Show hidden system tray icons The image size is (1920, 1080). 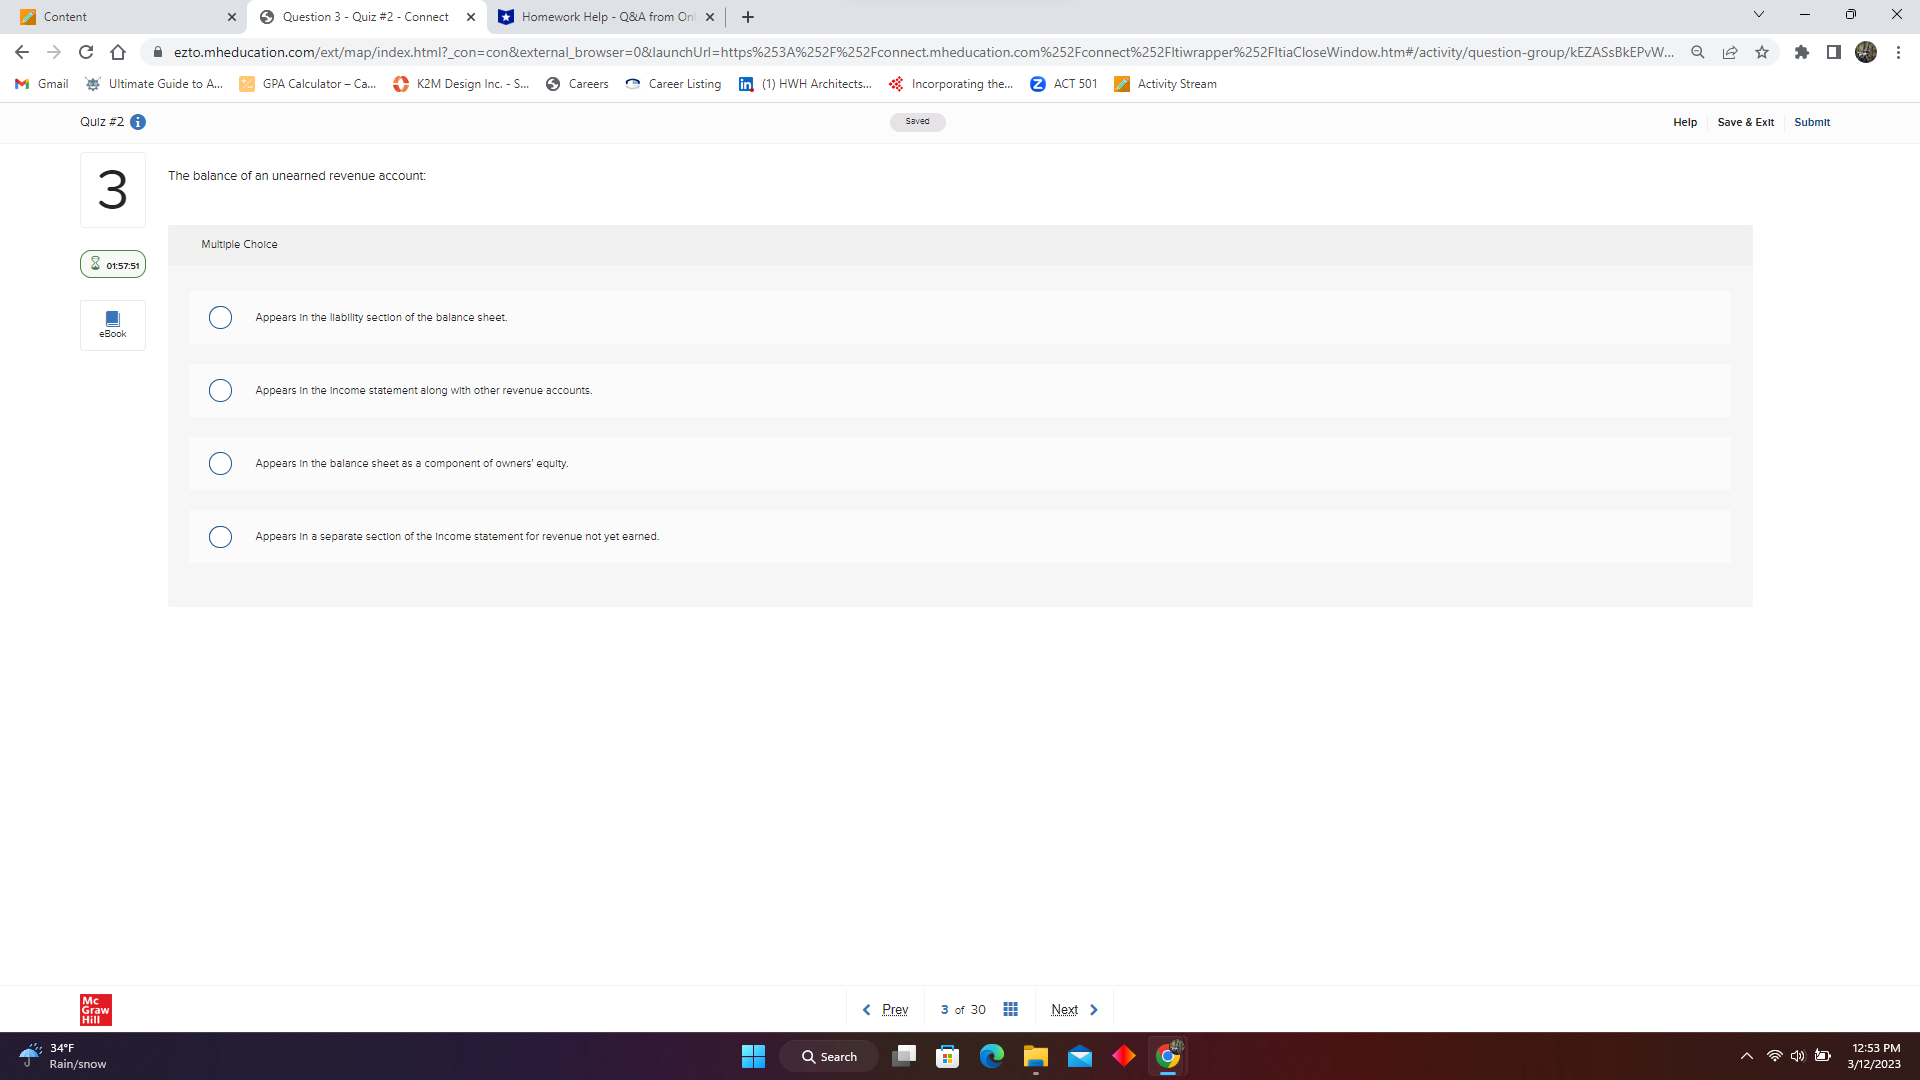[x=1746, y=1056]
